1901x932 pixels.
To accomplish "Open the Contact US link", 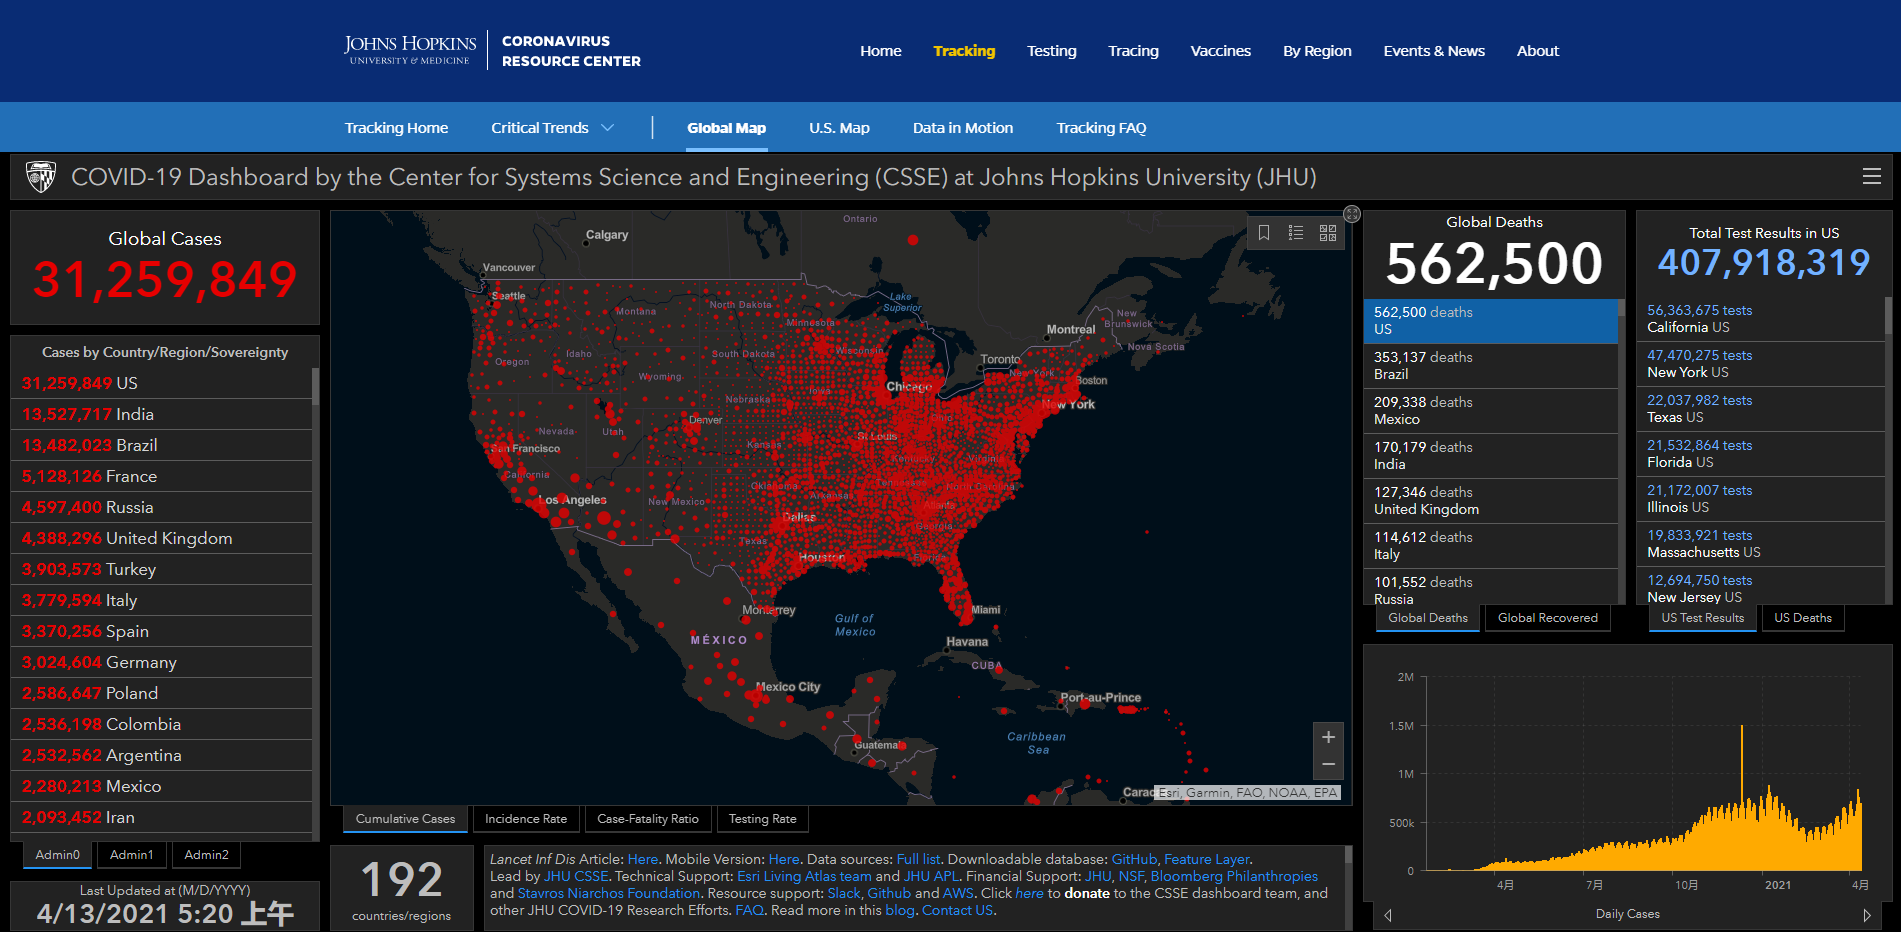I will pyautogui.click(x=957, y=910).
